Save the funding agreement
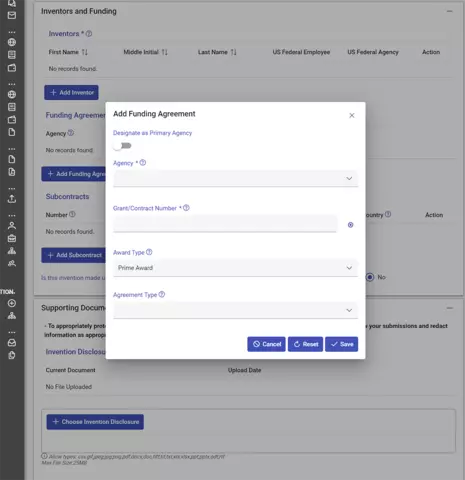This screenshot has width=465, height=480. [342, 344]
